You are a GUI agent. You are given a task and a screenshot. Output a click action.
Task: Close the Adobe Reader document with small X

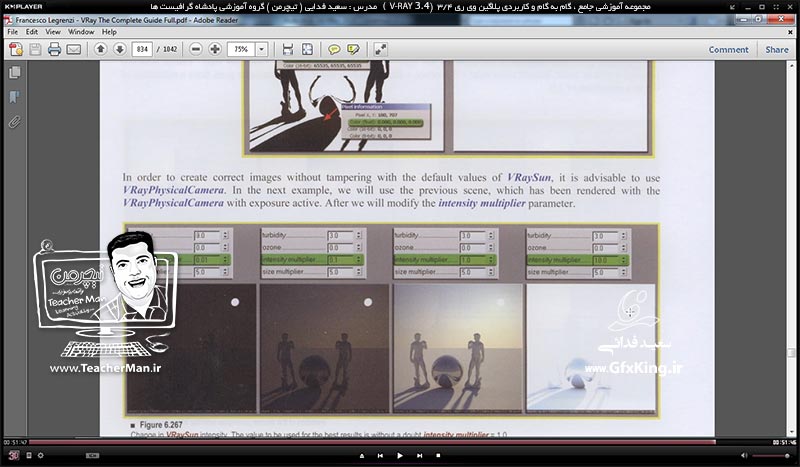[x=790, y=32]
